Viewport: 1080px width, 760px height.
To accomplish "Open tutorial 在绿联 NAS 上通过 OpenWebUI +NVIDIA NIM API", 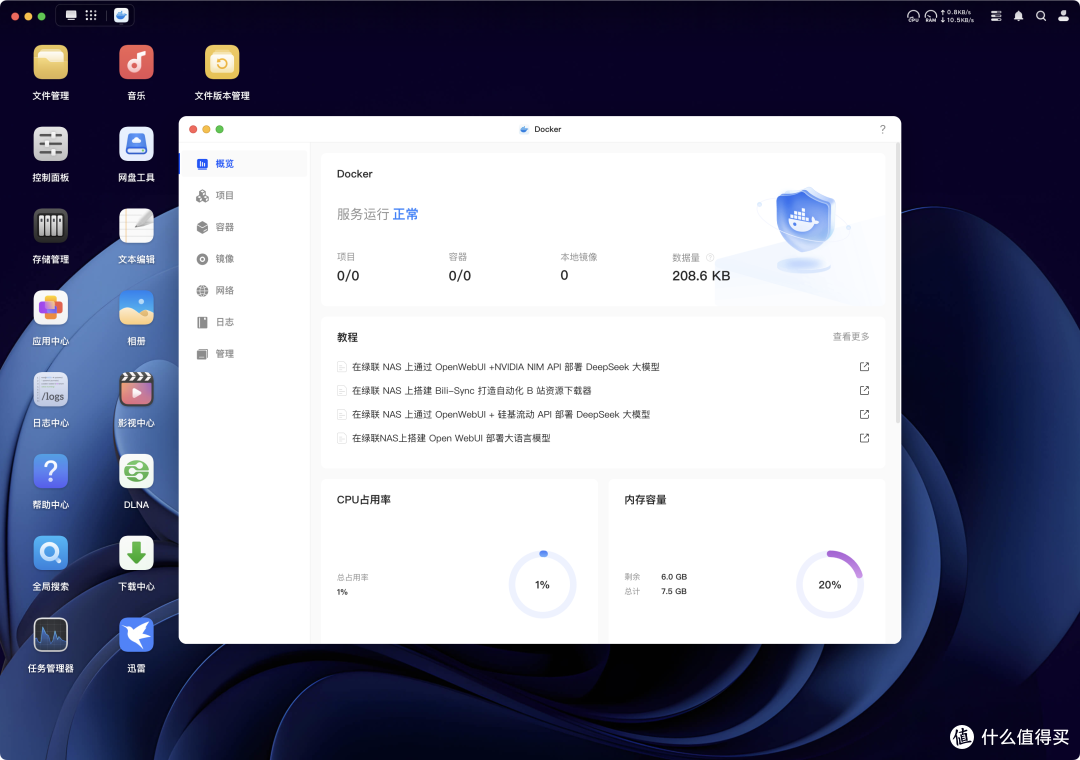I will [506, 367].
